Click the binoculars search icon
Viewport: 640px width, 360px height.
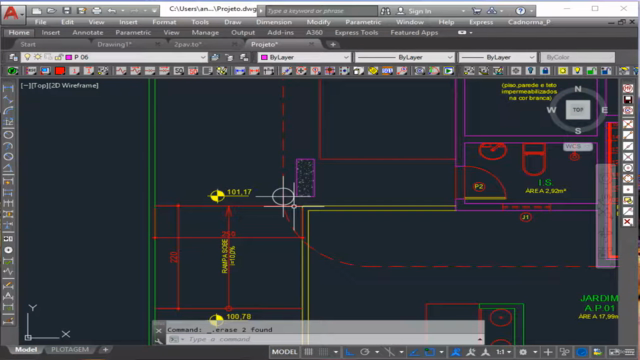tap(385, 11)
